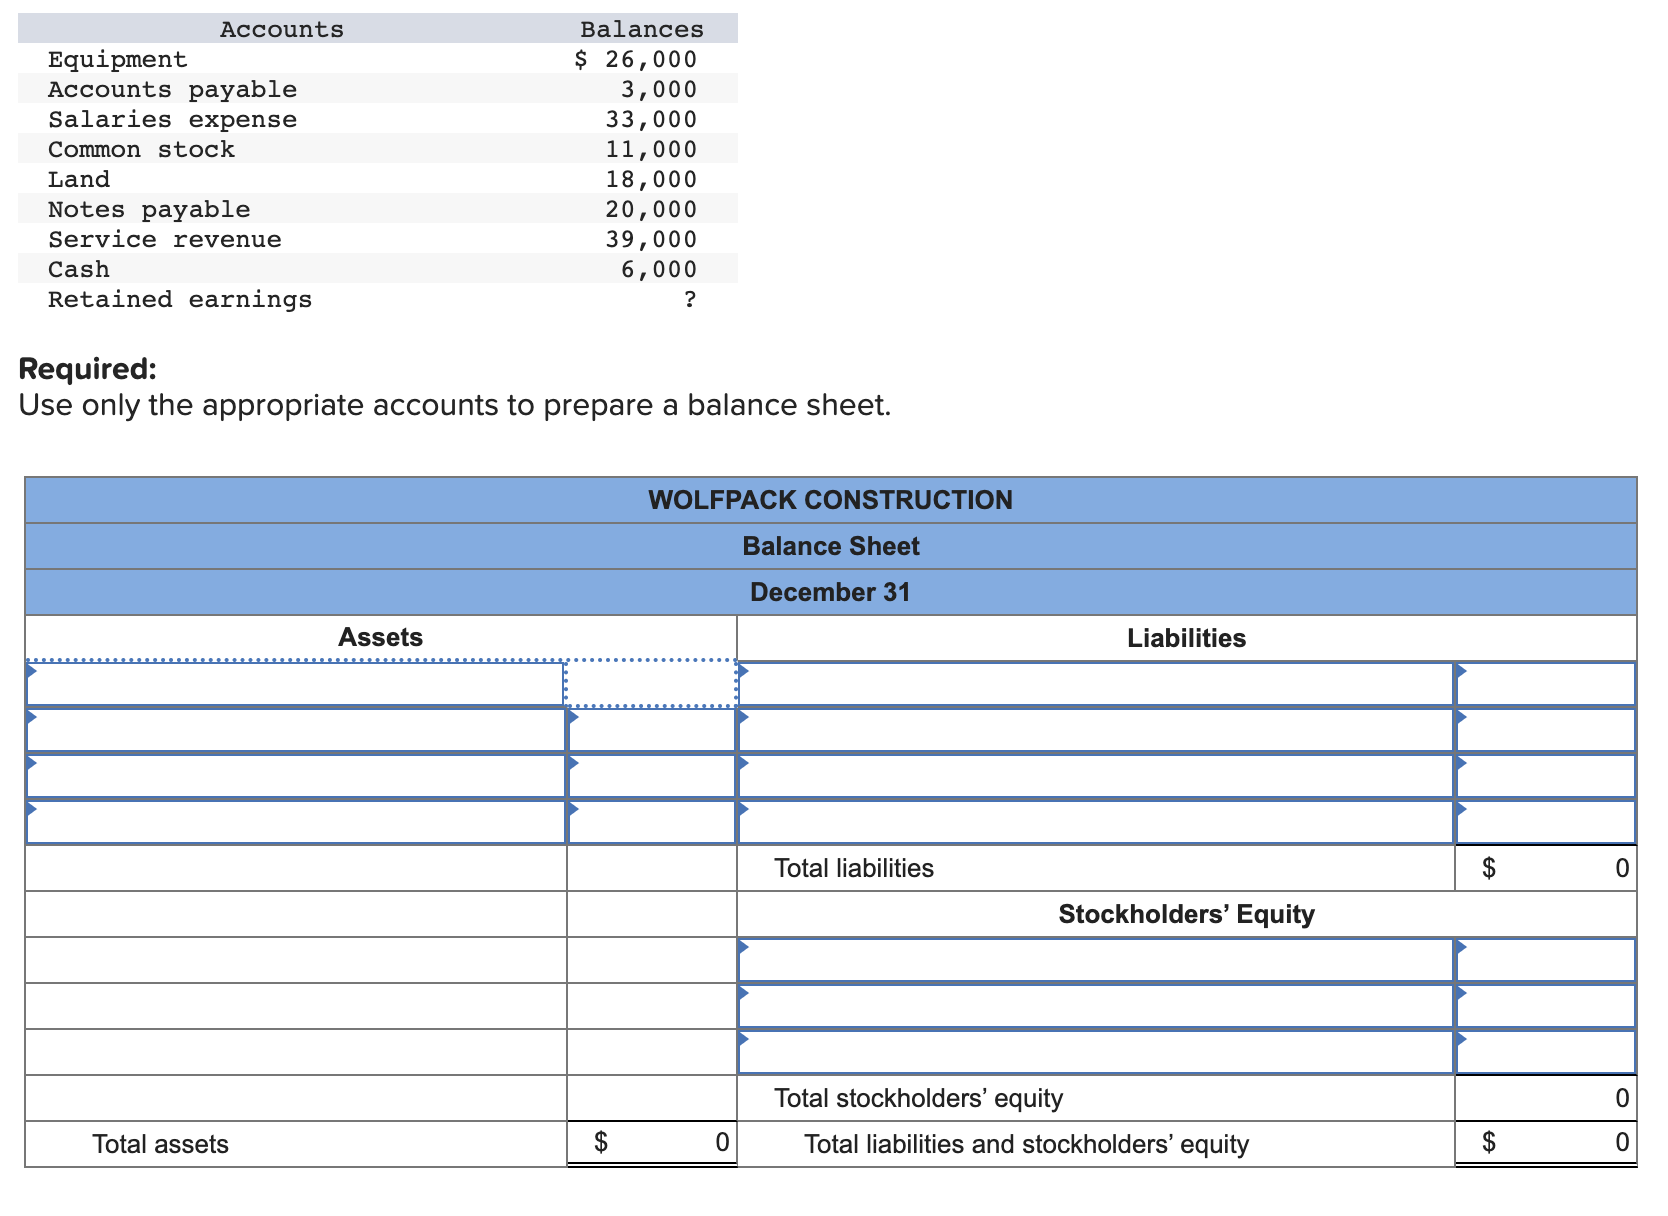
Task: Click Total liabilities and stockholders' equity value
Action: click(1546, 1143)
